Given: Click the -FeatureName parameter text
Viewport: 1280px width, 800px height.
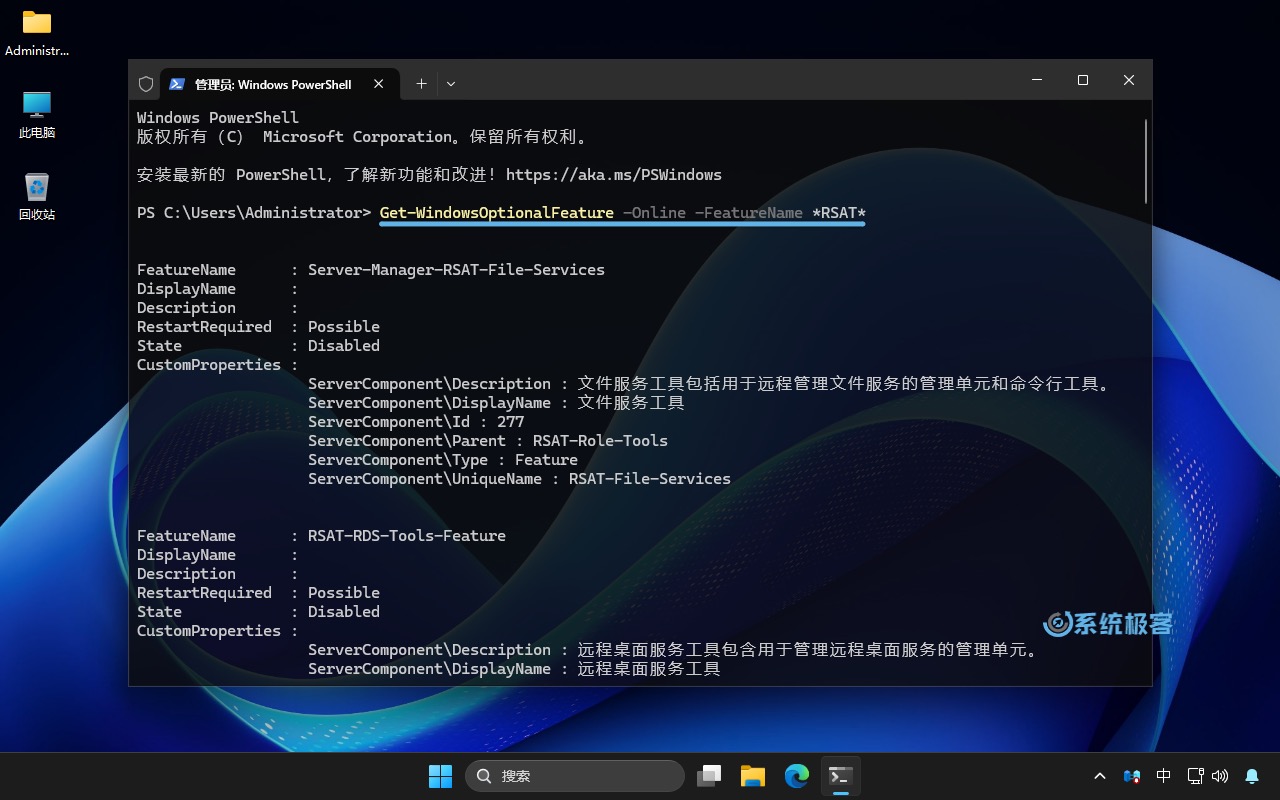Looking at the screenshot, I should (x=748, y=213).
